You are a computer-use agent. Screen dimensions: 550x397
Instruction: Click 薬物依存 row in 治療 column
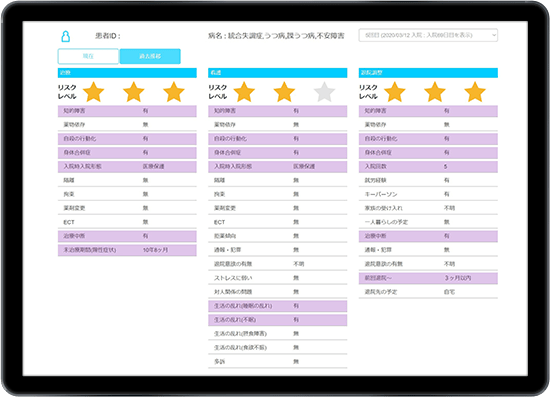pyautogui.click(x=127, y=125)
